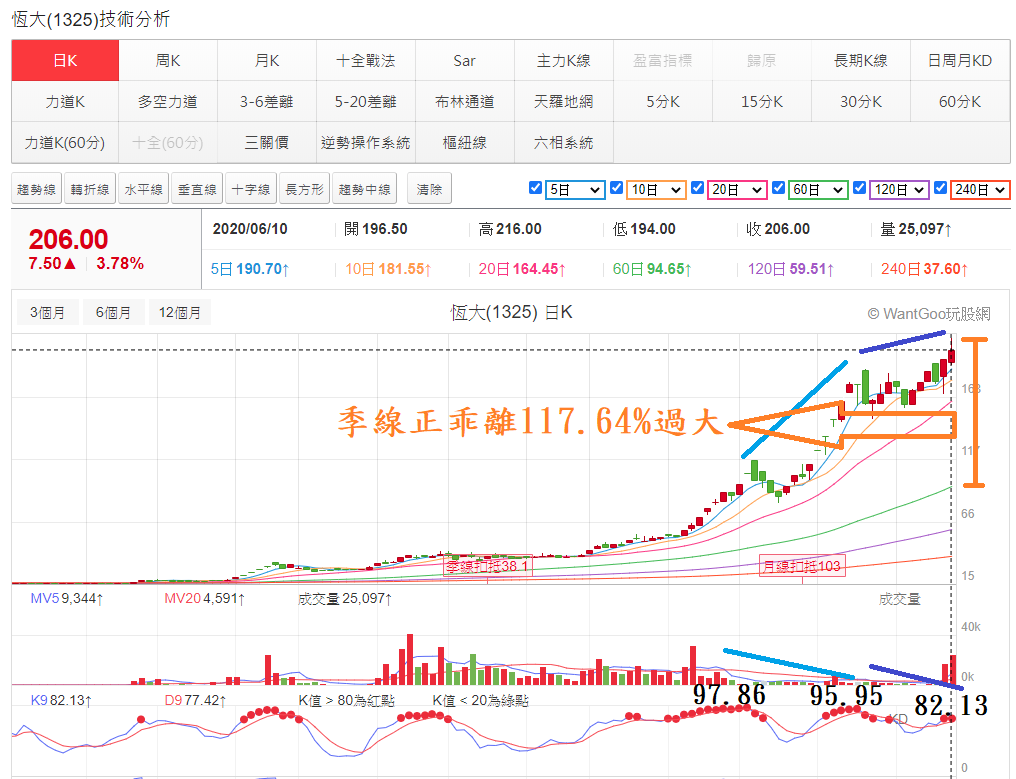Click the 季線扣抵38.1 chart marker
1016x779 pixels.
[x=488, y=566]
